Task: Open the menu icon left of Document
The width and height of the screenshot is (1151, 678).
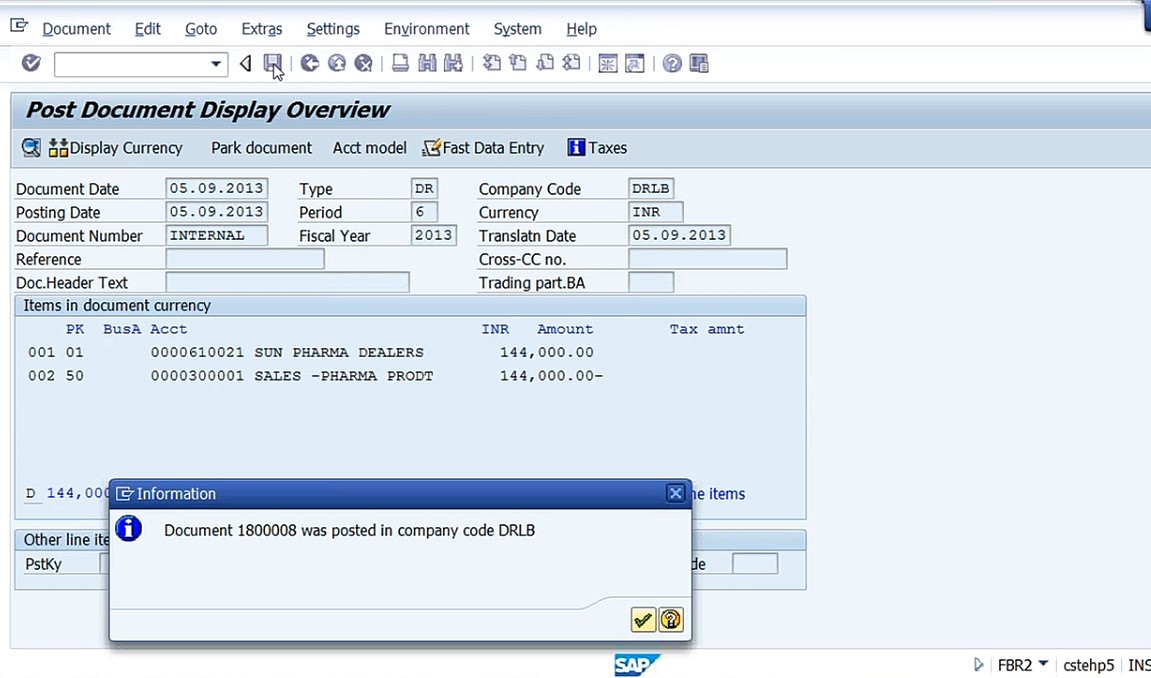Action: point(18,27)
